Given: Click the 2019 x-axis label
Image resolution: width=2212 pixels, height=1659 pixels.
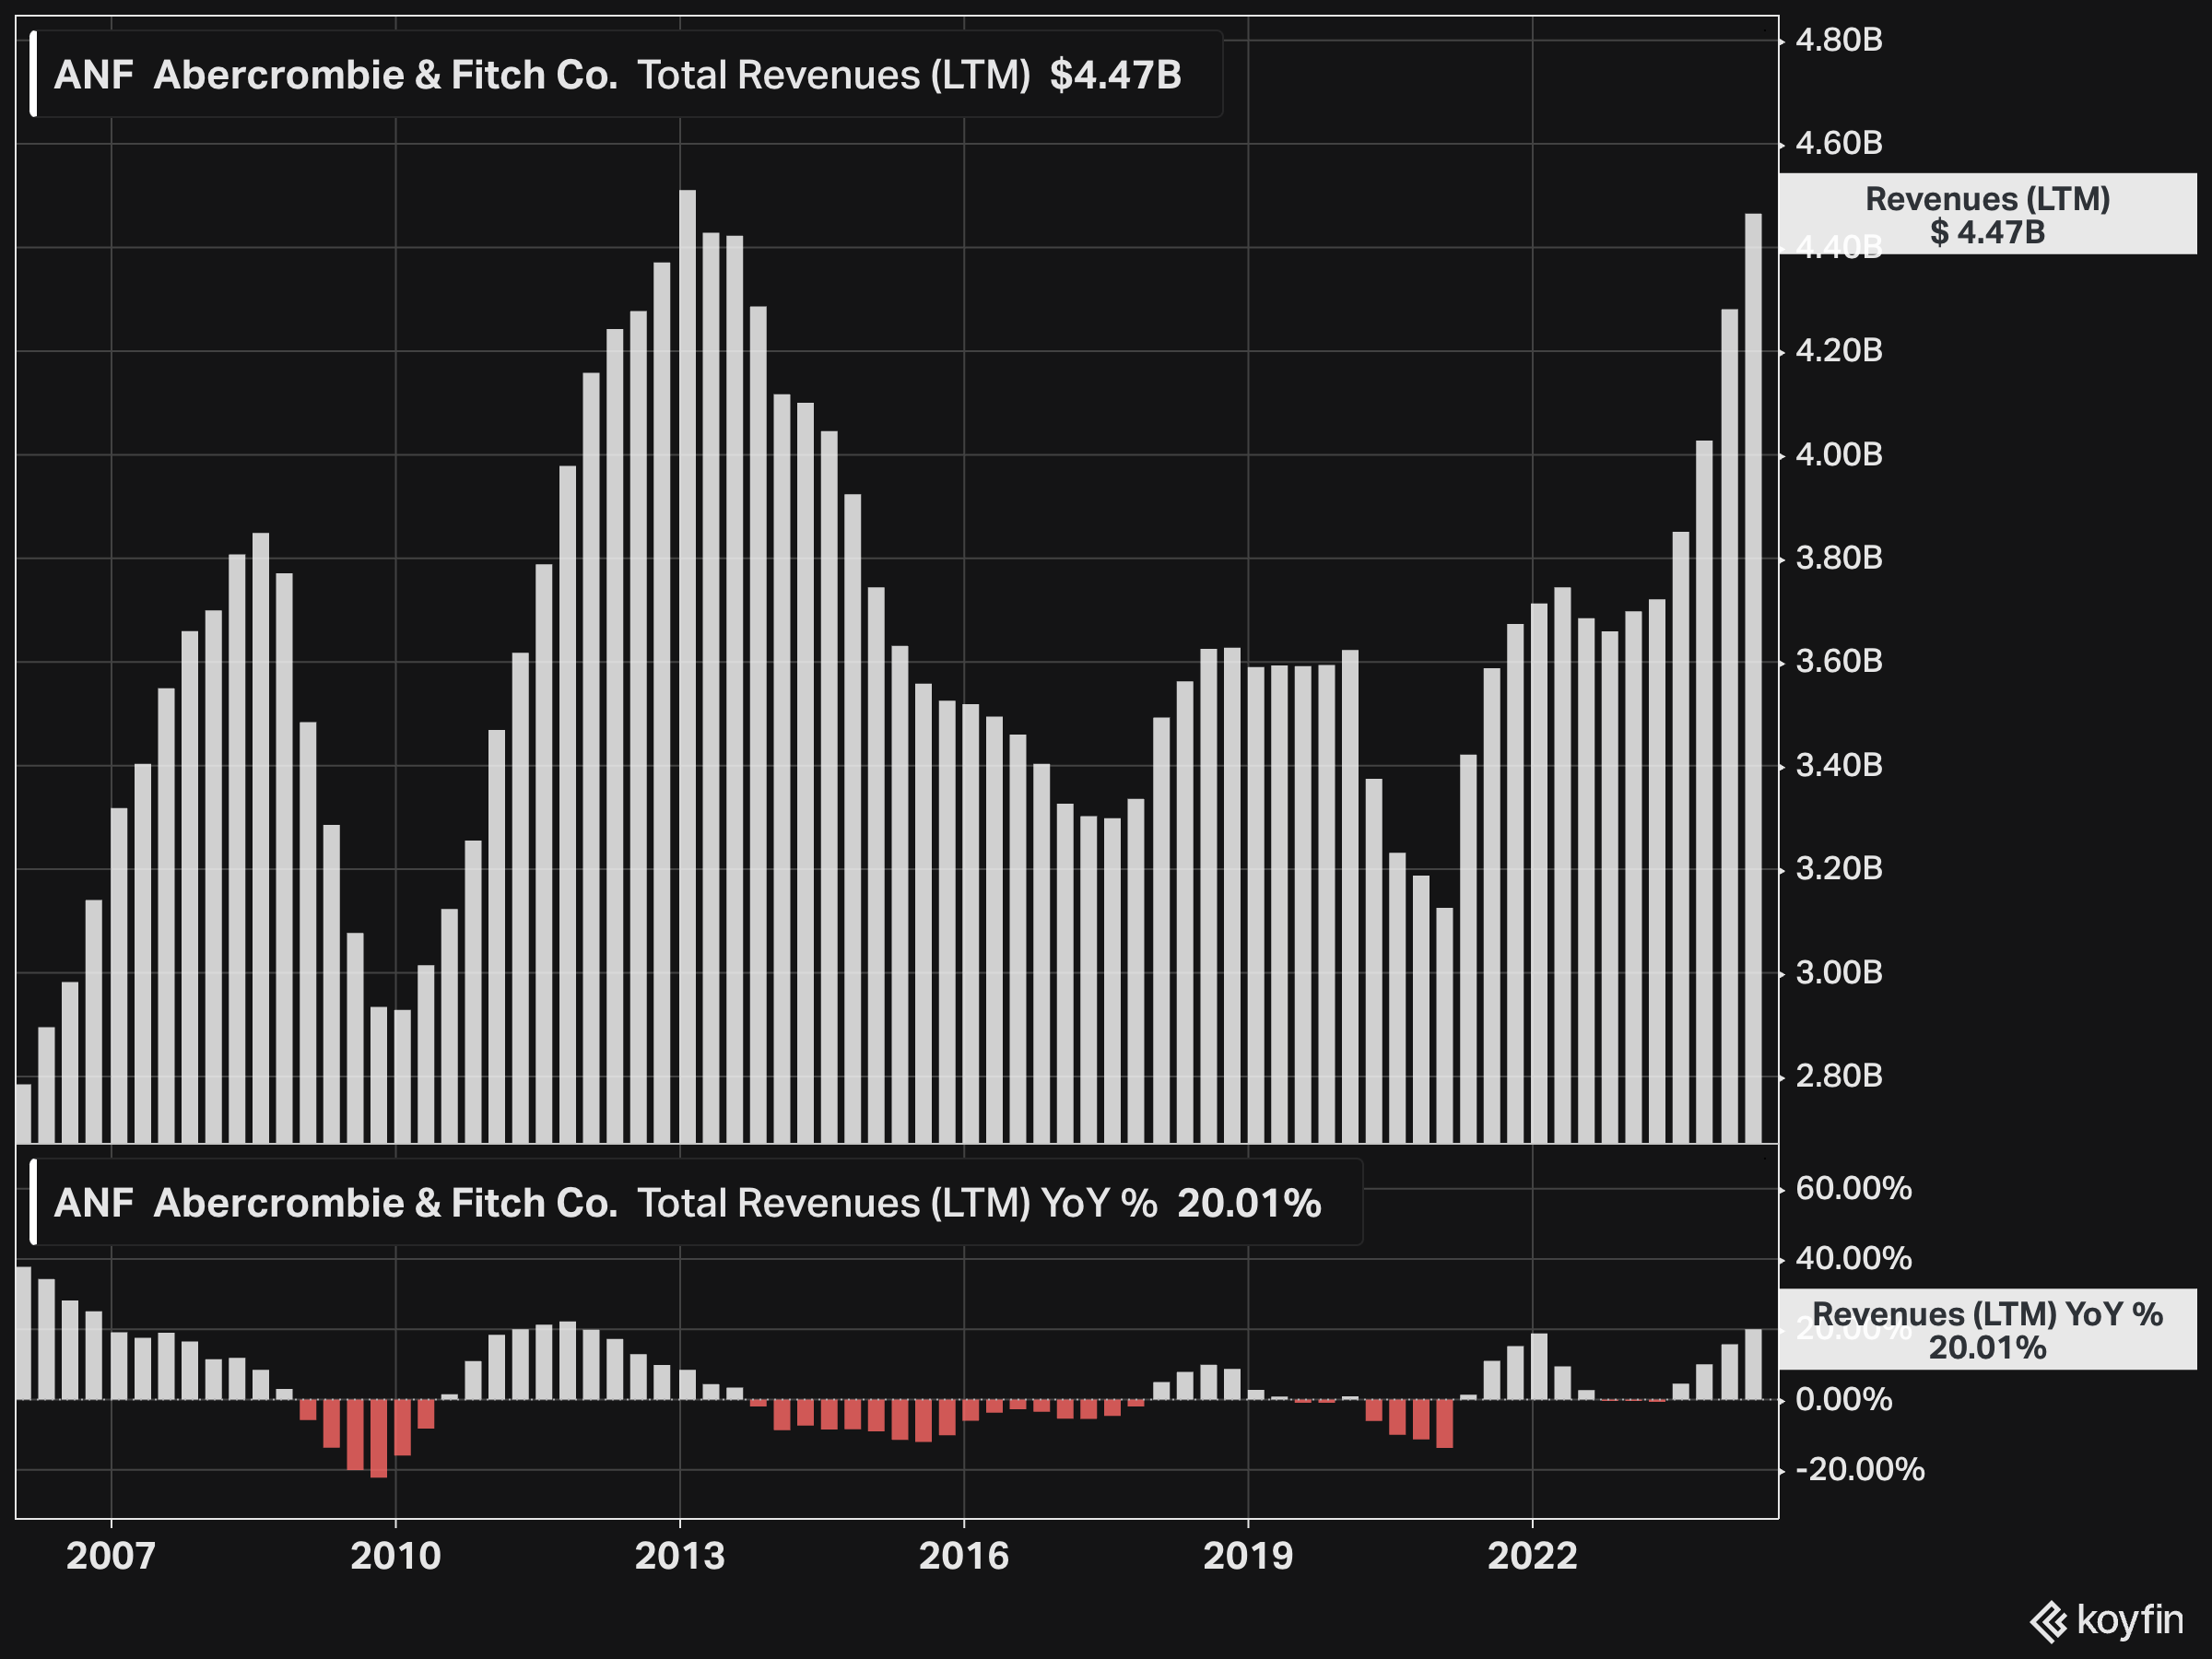Looking at the screenshot, I should (x=1248, y=1556).
